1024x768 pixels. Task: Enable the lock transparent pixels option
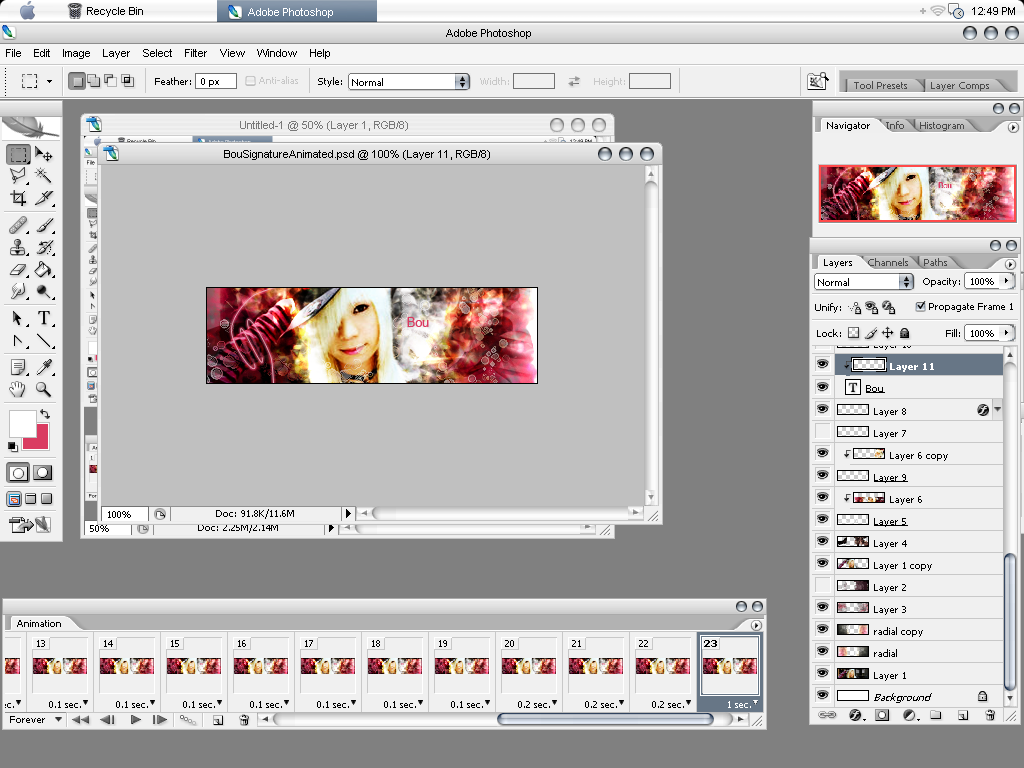[x=854, y=333]
